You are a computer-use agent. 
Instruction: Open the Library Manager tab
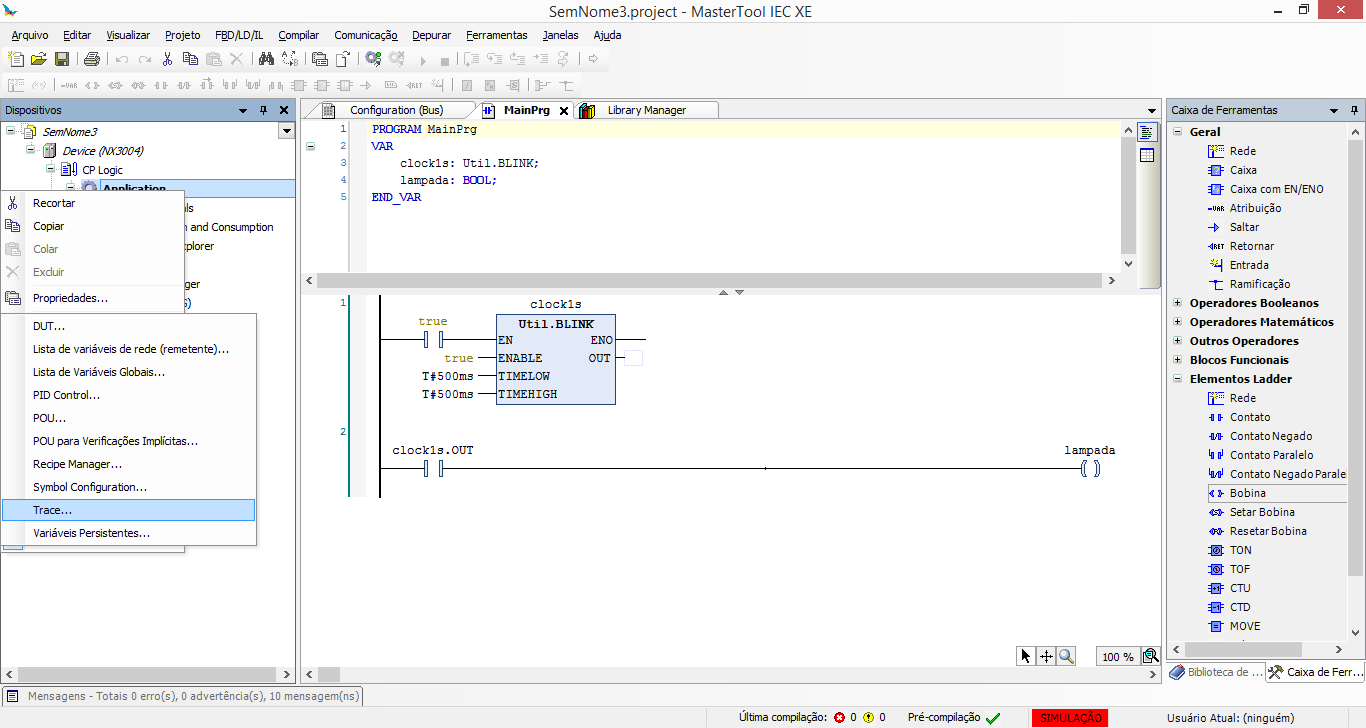tap(646, 110)
